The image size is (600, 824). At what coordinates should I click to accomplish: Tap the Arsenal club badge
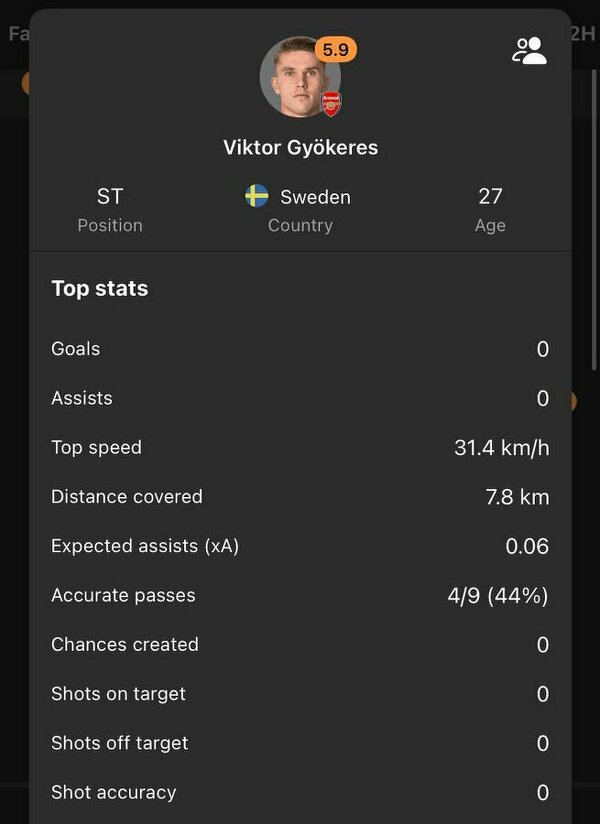point(331,104)
